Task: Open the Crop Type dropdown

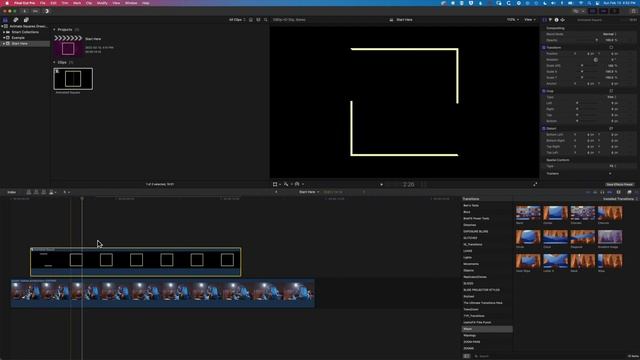Action: pyautogui.click(x=611, y=97)
